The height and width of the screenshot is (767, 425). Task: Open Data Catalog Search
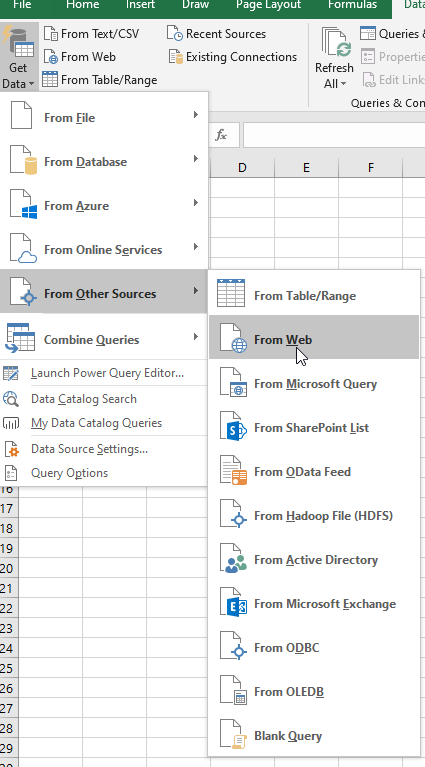pos(104,399)
